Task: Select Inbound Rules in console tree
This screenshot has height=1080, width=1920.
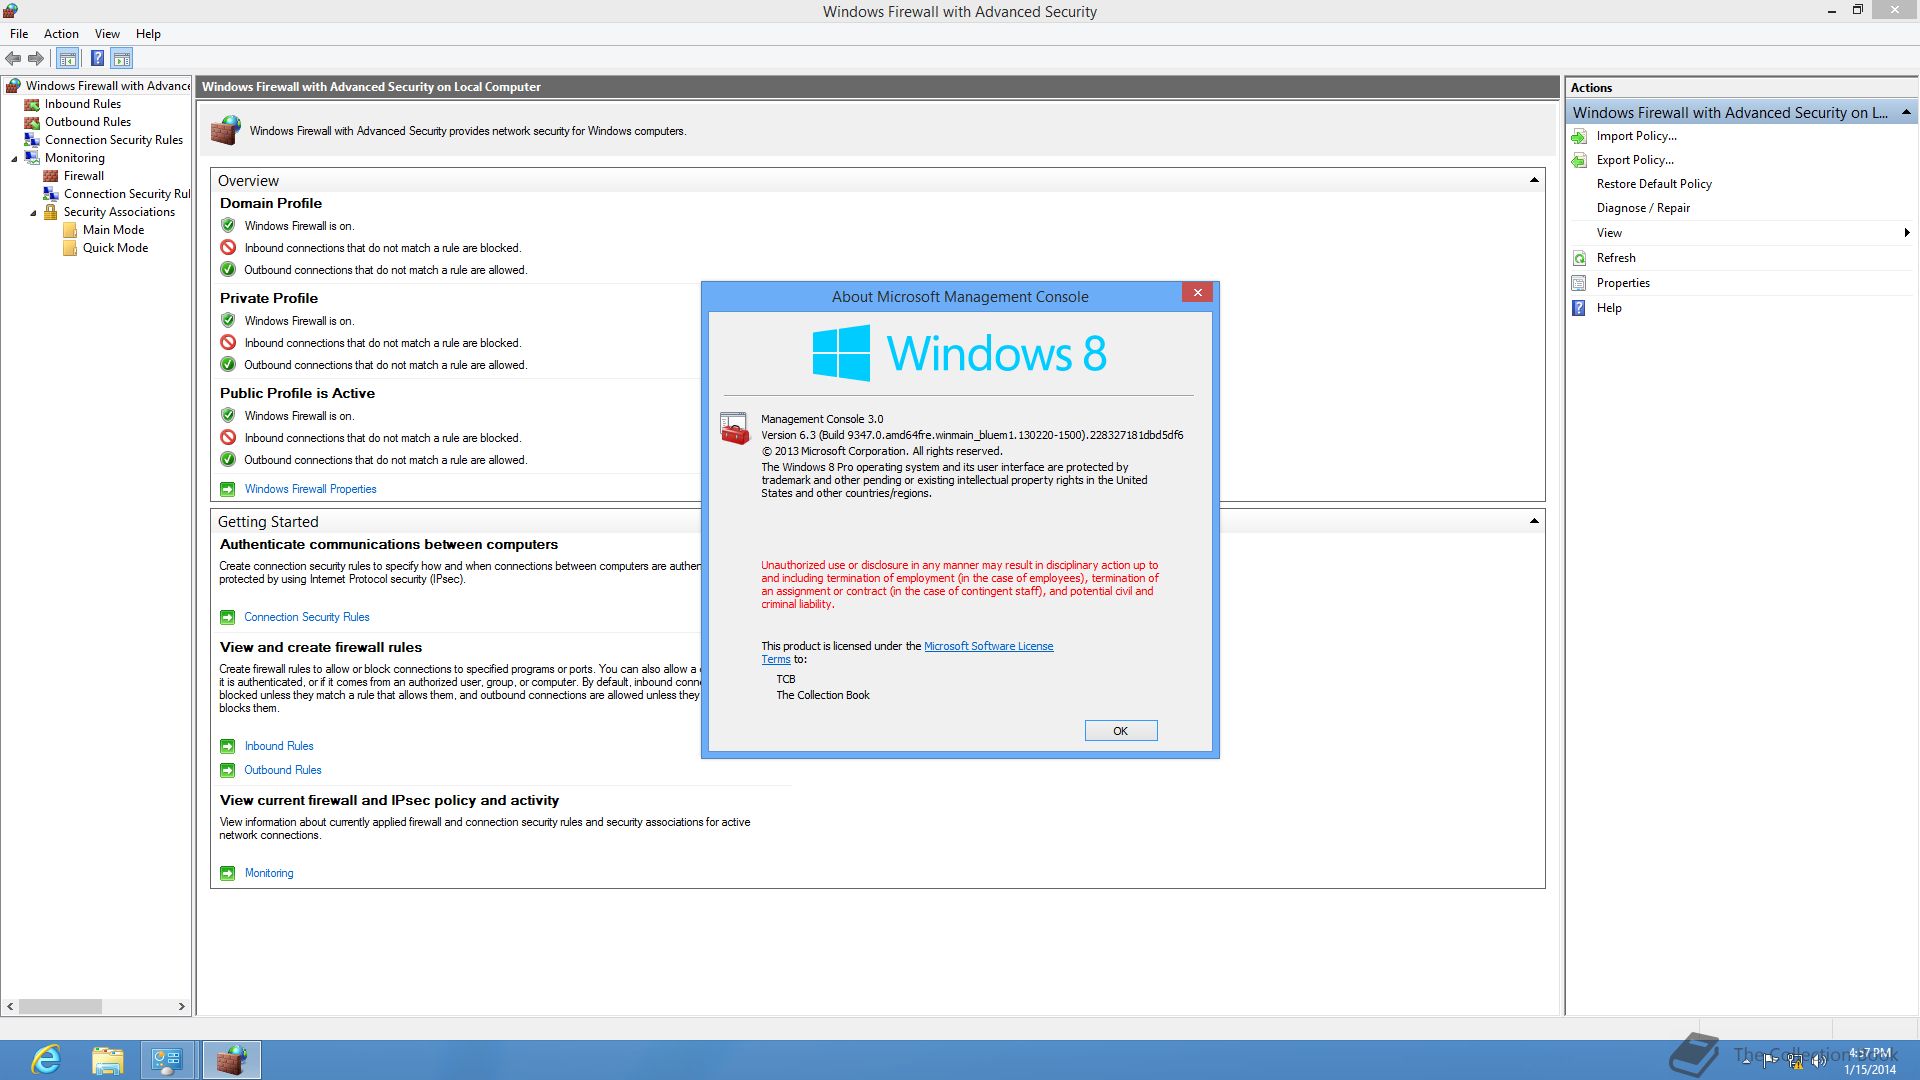Action: 82,104
